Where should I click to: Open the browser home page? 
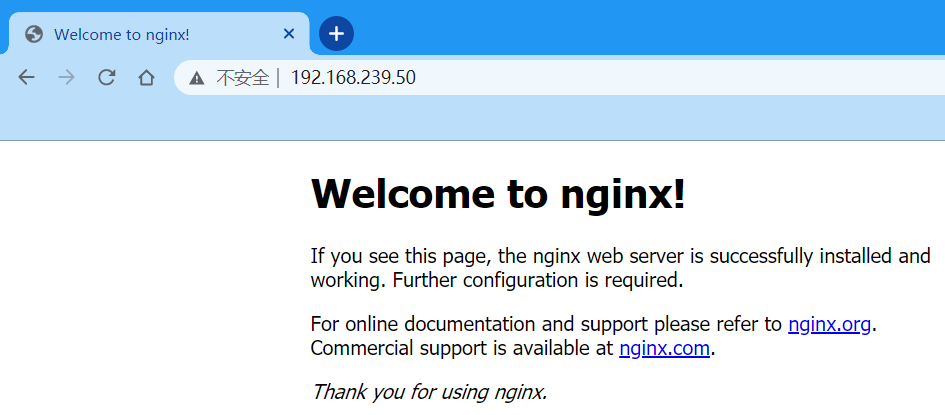point(146,78)
